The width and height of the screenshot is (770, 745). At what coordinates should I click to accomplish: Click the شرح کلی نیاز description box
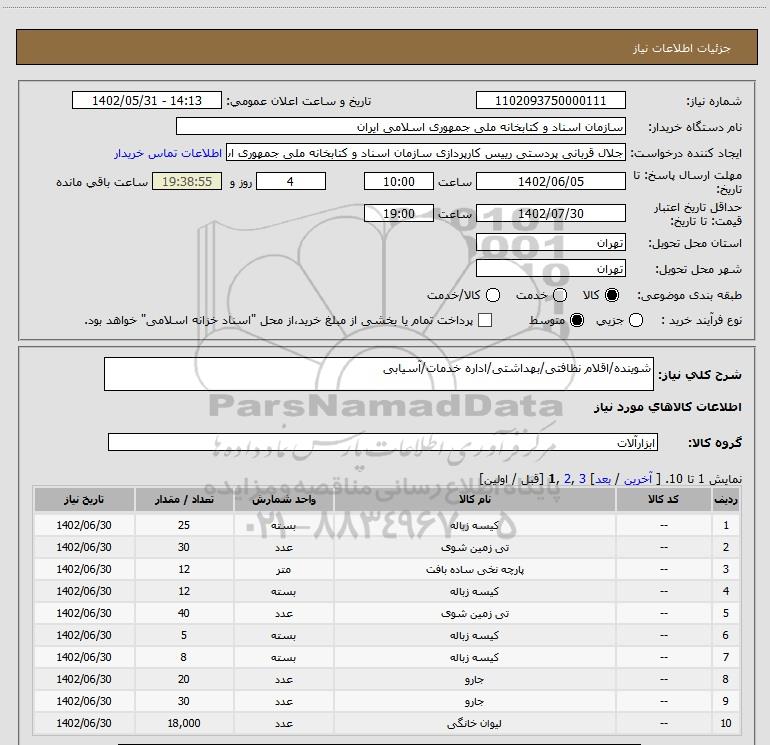tap(379, 374)
